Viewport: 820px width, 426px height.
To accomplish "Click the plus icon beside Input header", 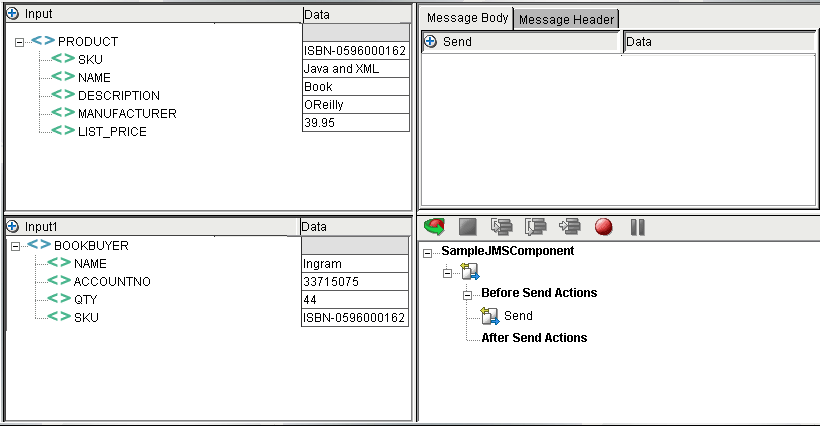I will (13, 14).
